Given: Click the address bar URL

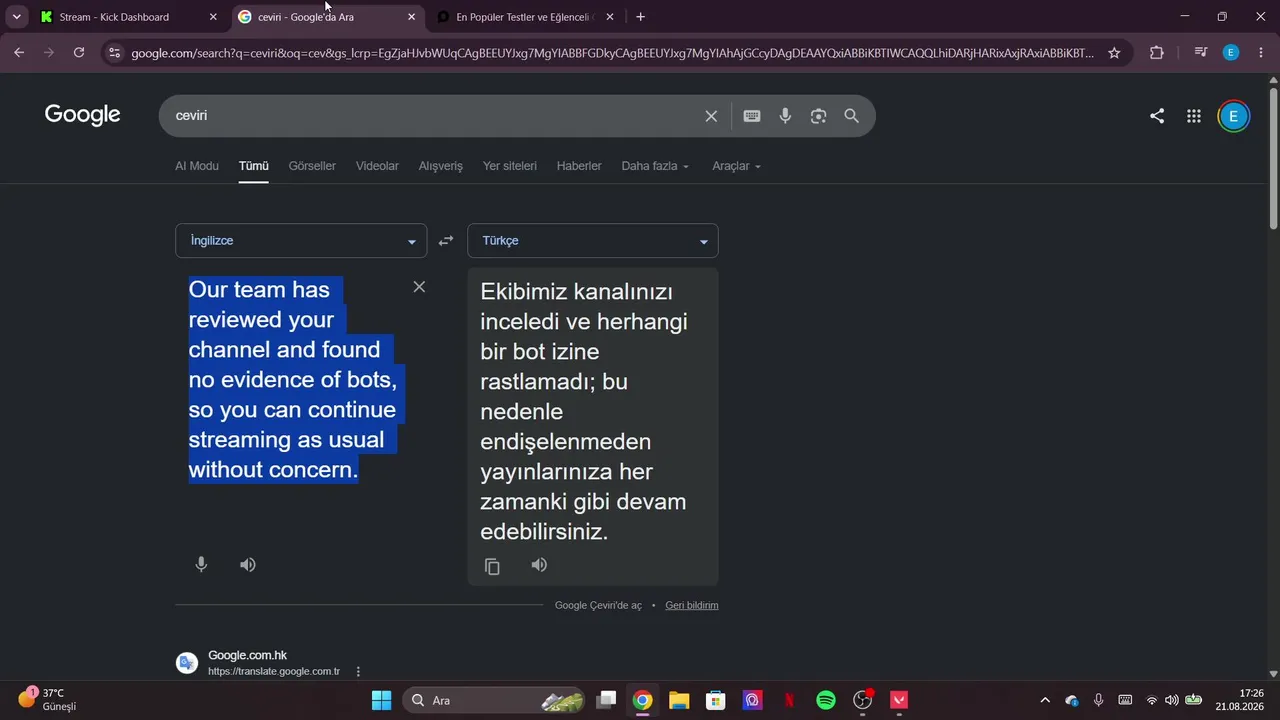Looking at the screenshot, I should coord(612,53).
